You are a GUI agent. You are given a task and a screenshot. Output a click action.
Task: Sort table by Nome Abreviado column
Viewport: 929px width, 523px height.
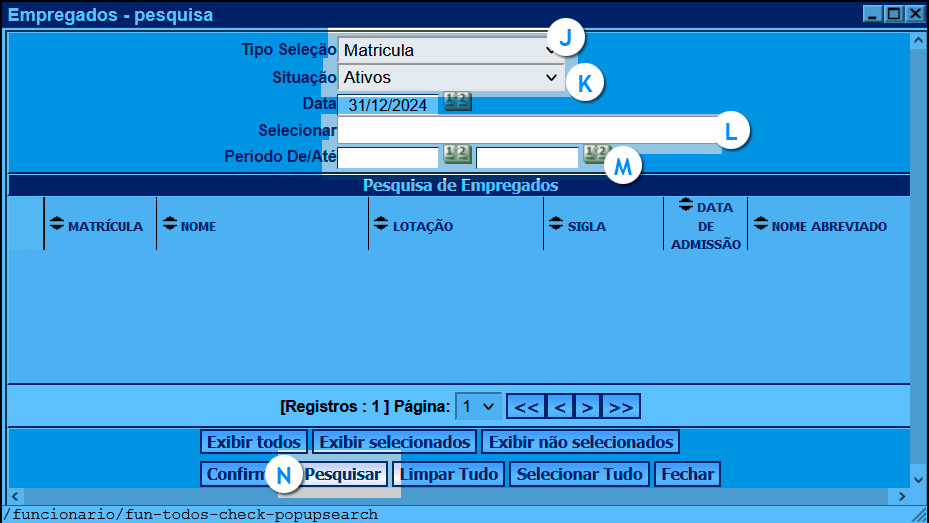coord(761,223)
